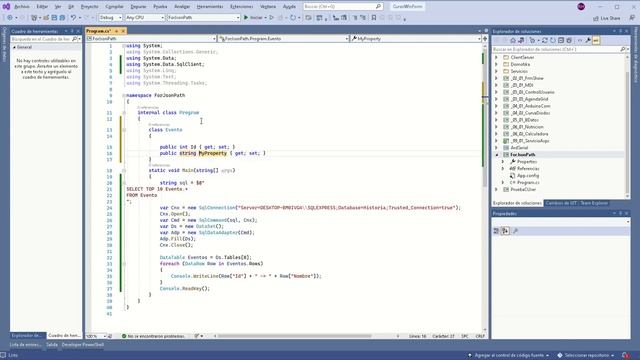Click the split editor icon above scrollbar

[485, 38]
